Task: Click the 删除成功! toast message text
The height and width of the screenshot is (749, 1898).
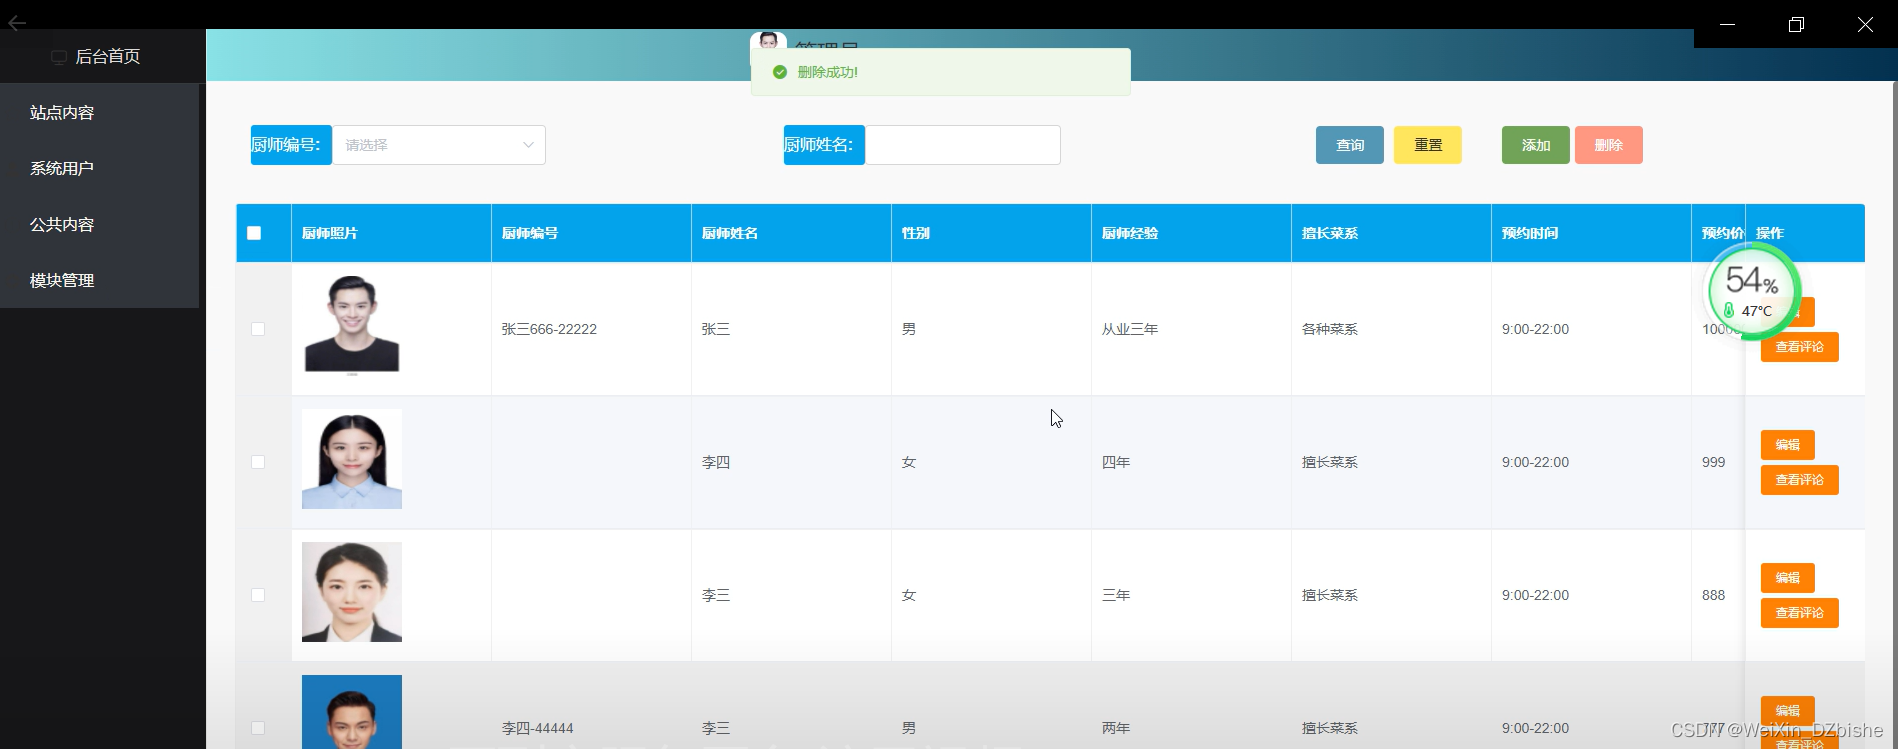Action: coord(828,72)
